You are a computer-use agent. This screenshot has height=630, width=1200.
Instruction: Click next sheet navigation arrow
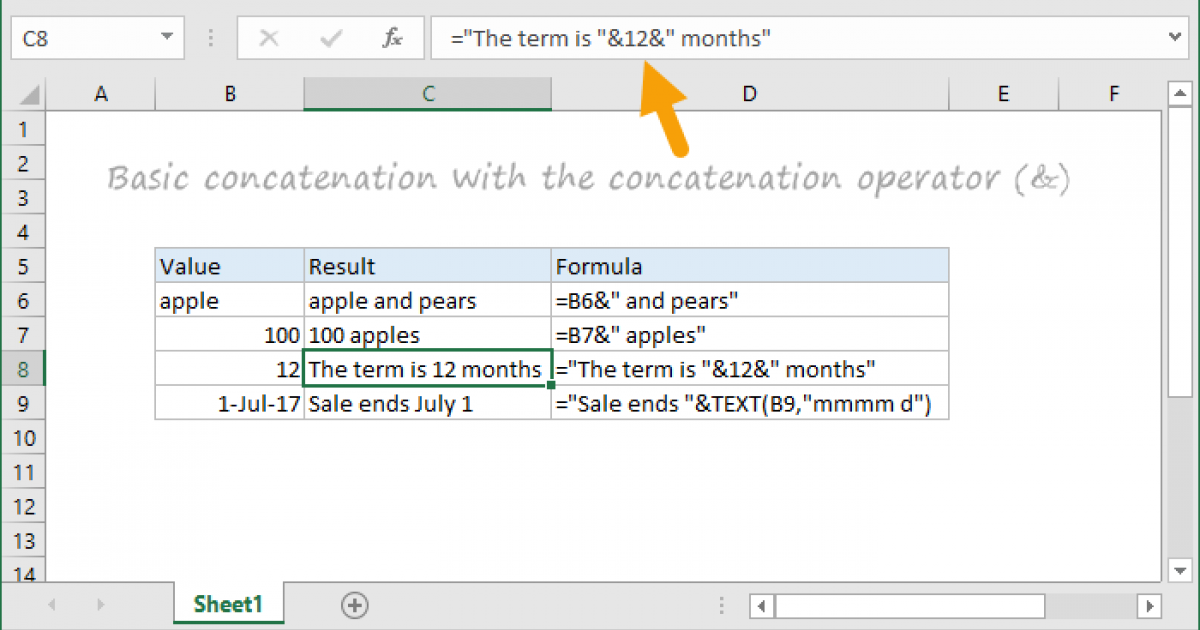(x=100, y=605)
